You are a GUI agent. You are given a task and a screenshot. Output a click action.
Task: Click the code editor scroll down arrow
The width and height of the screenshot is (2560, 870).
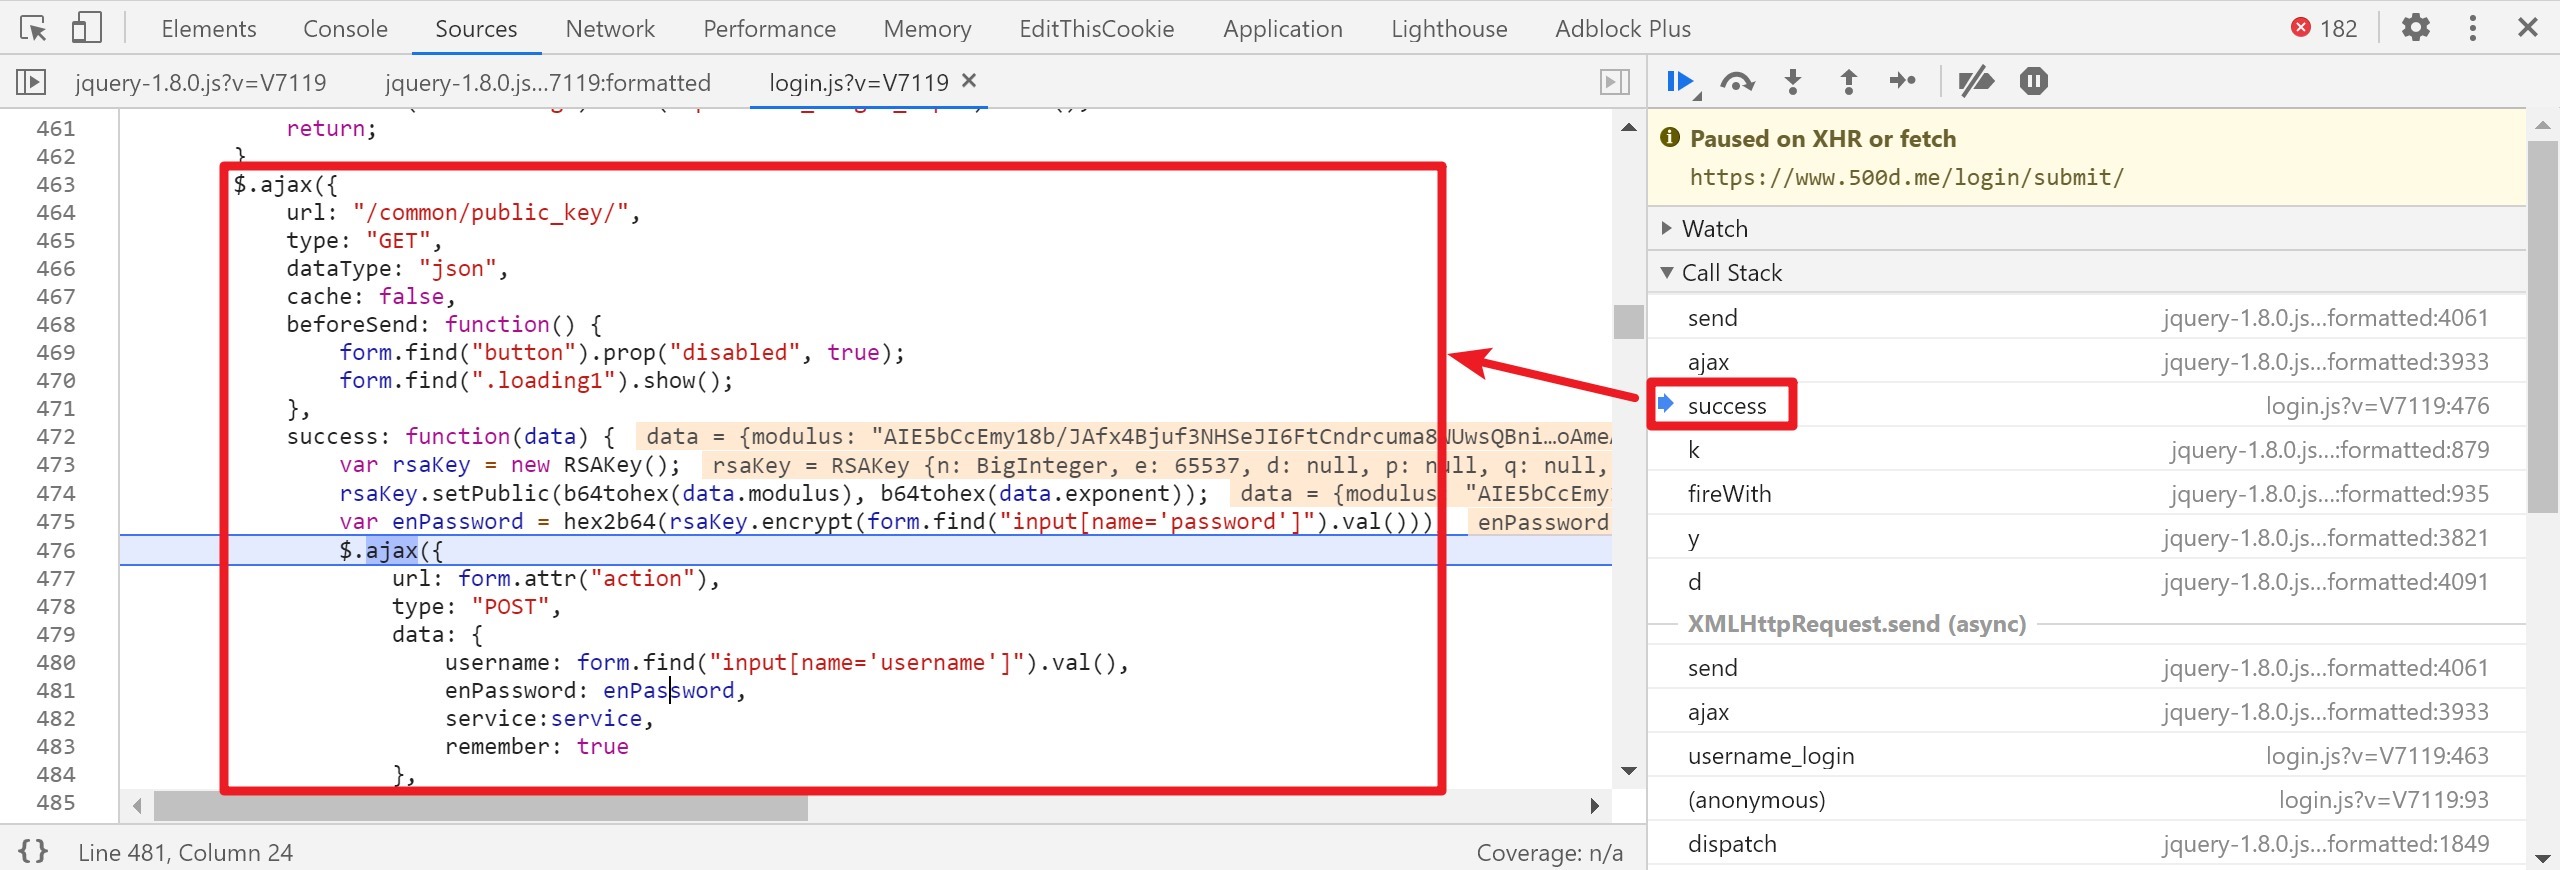click(1628, 771)
